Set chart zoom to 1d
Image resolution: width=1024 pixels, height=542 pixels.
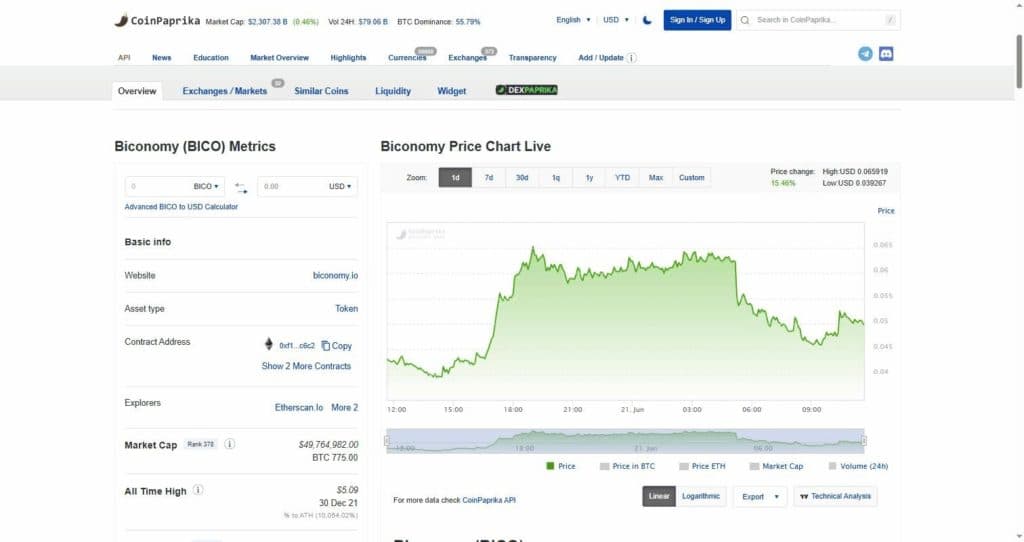tap(455, 178)
